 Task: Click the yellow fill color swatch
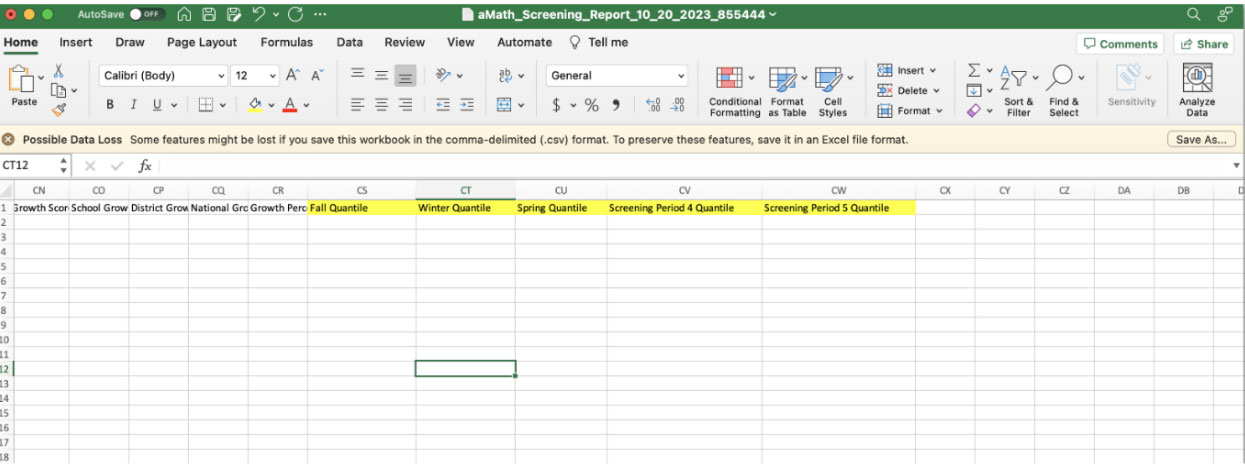[255, 105]
